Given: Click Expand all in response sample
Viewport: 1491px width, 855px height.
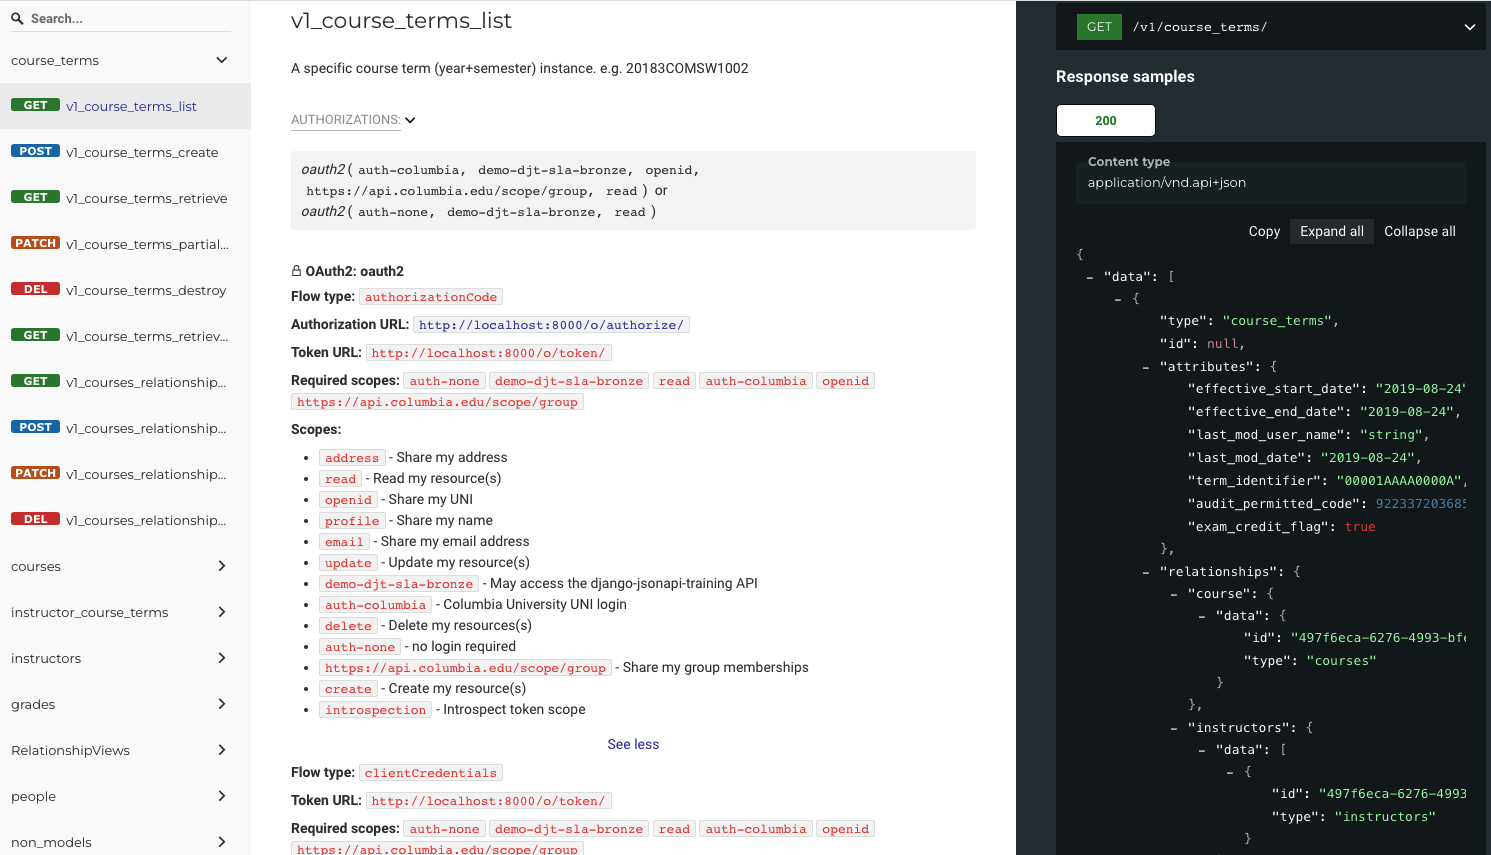Looking at the screenshot, I should (x=1331, y=231).
